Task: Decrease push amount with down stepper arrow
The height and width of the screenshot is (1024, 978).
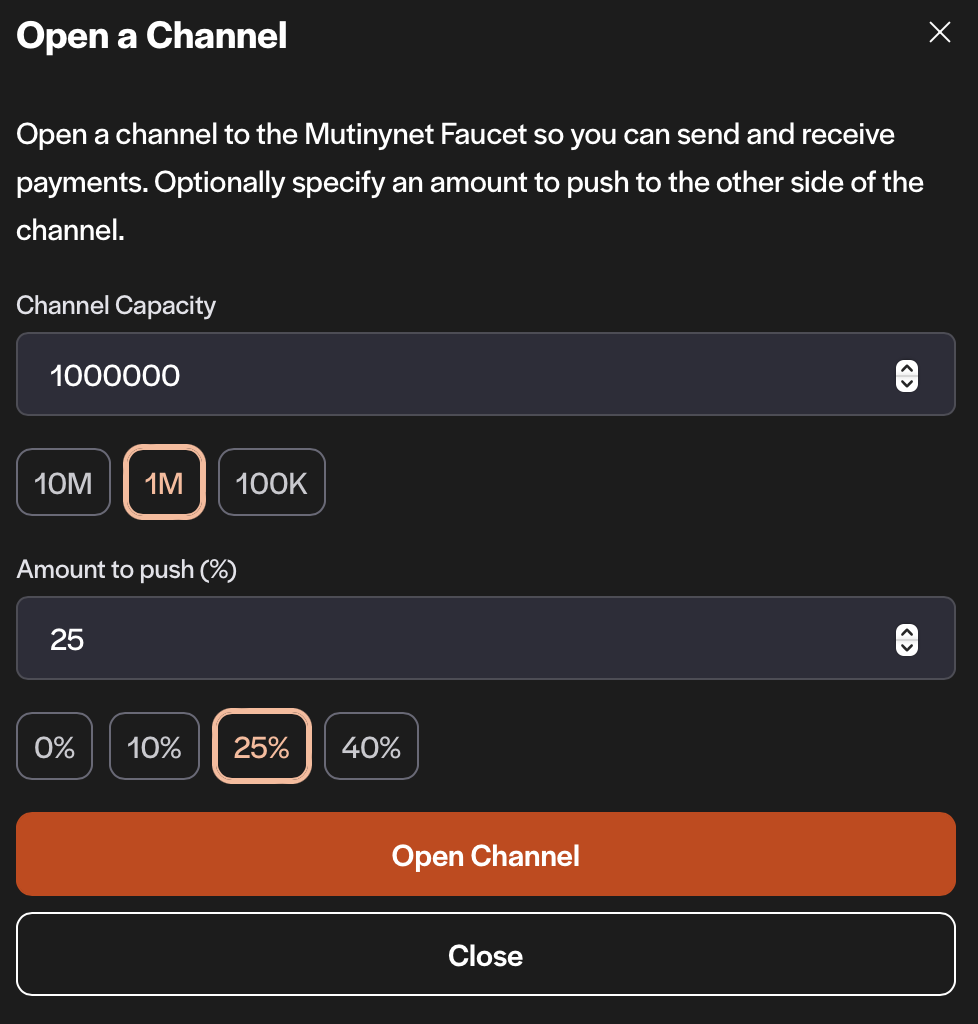Action: (906, 647)
